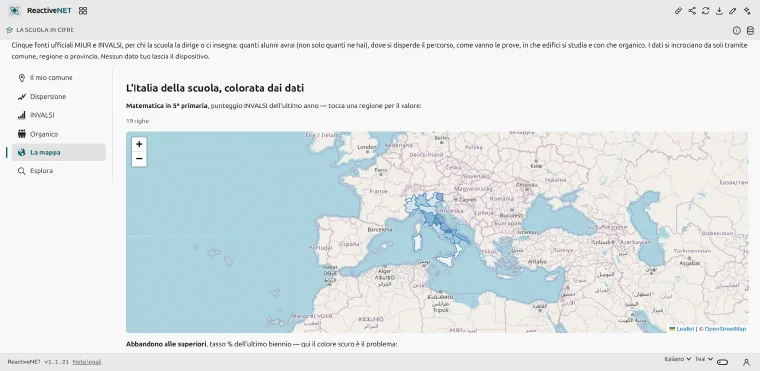Click the download icon in the top bar
The width and height of the screenshot is (760, 371).
[719, 11]
